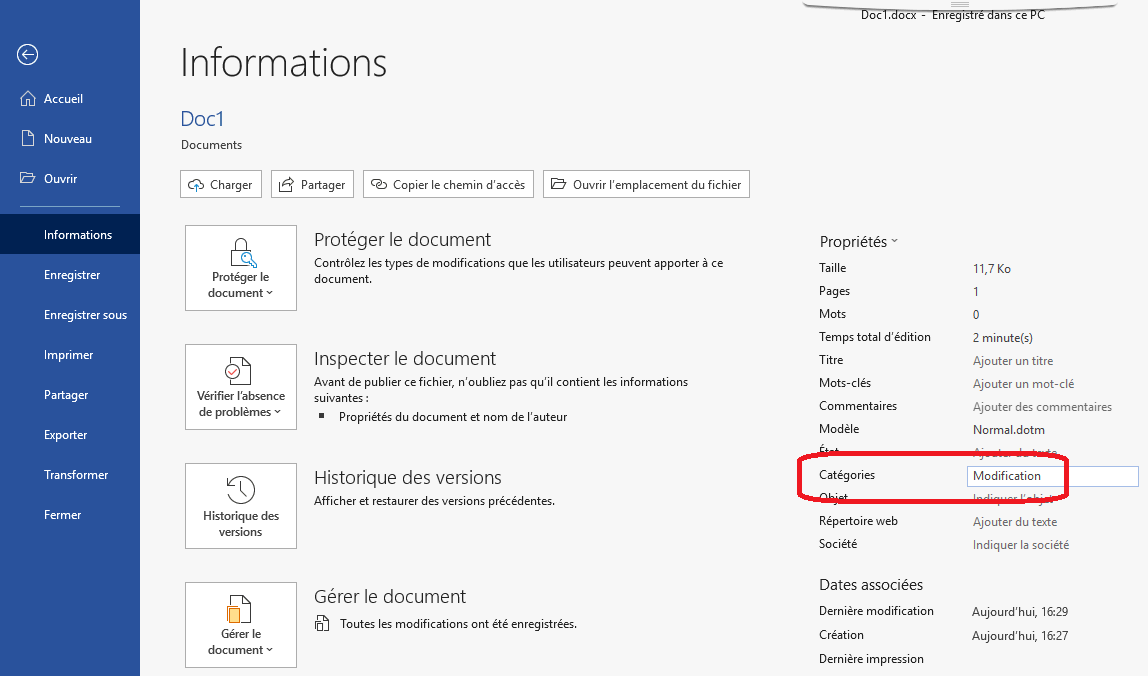Click Ajouter un titre field
The image size is (1148, 676).
[x=1012, y=361]
